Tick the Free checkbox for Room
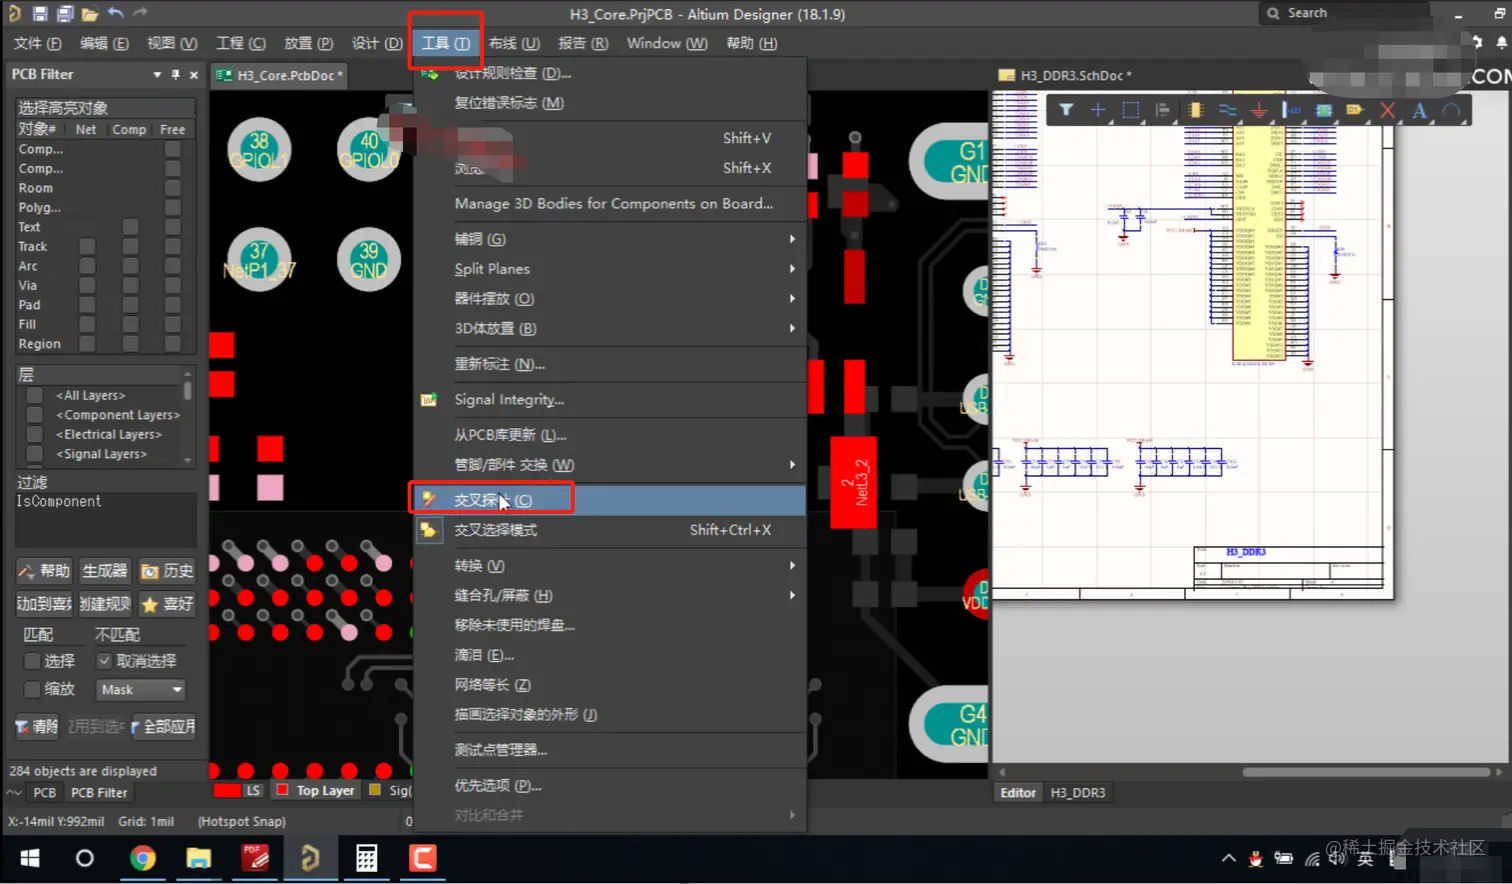 pyautogui.click(x=173, y=188)
